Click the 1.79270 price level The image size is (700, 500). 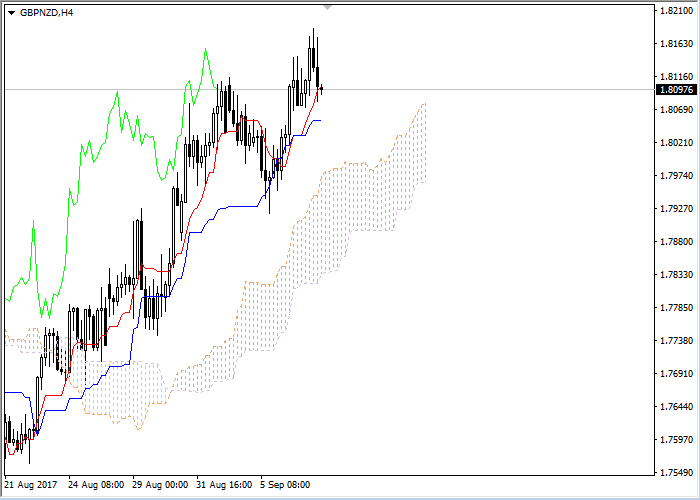(x=676, y=209)
